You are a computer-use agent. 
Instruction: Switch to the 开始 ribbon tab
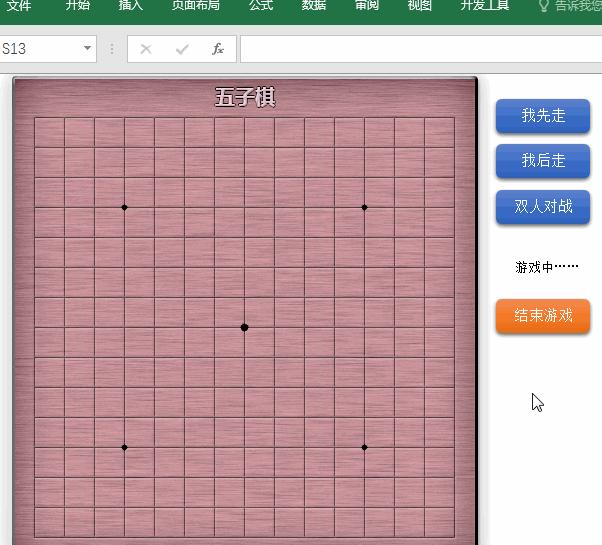click(77, 5)
